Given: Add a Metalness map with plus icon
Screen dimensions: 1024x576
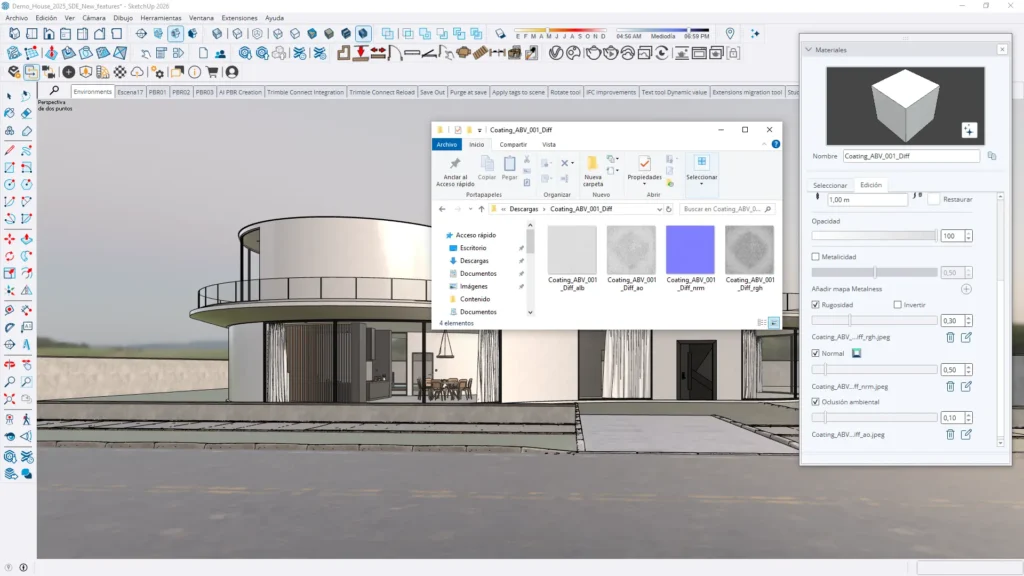Looking at the screenshot, I should (967, 289).
